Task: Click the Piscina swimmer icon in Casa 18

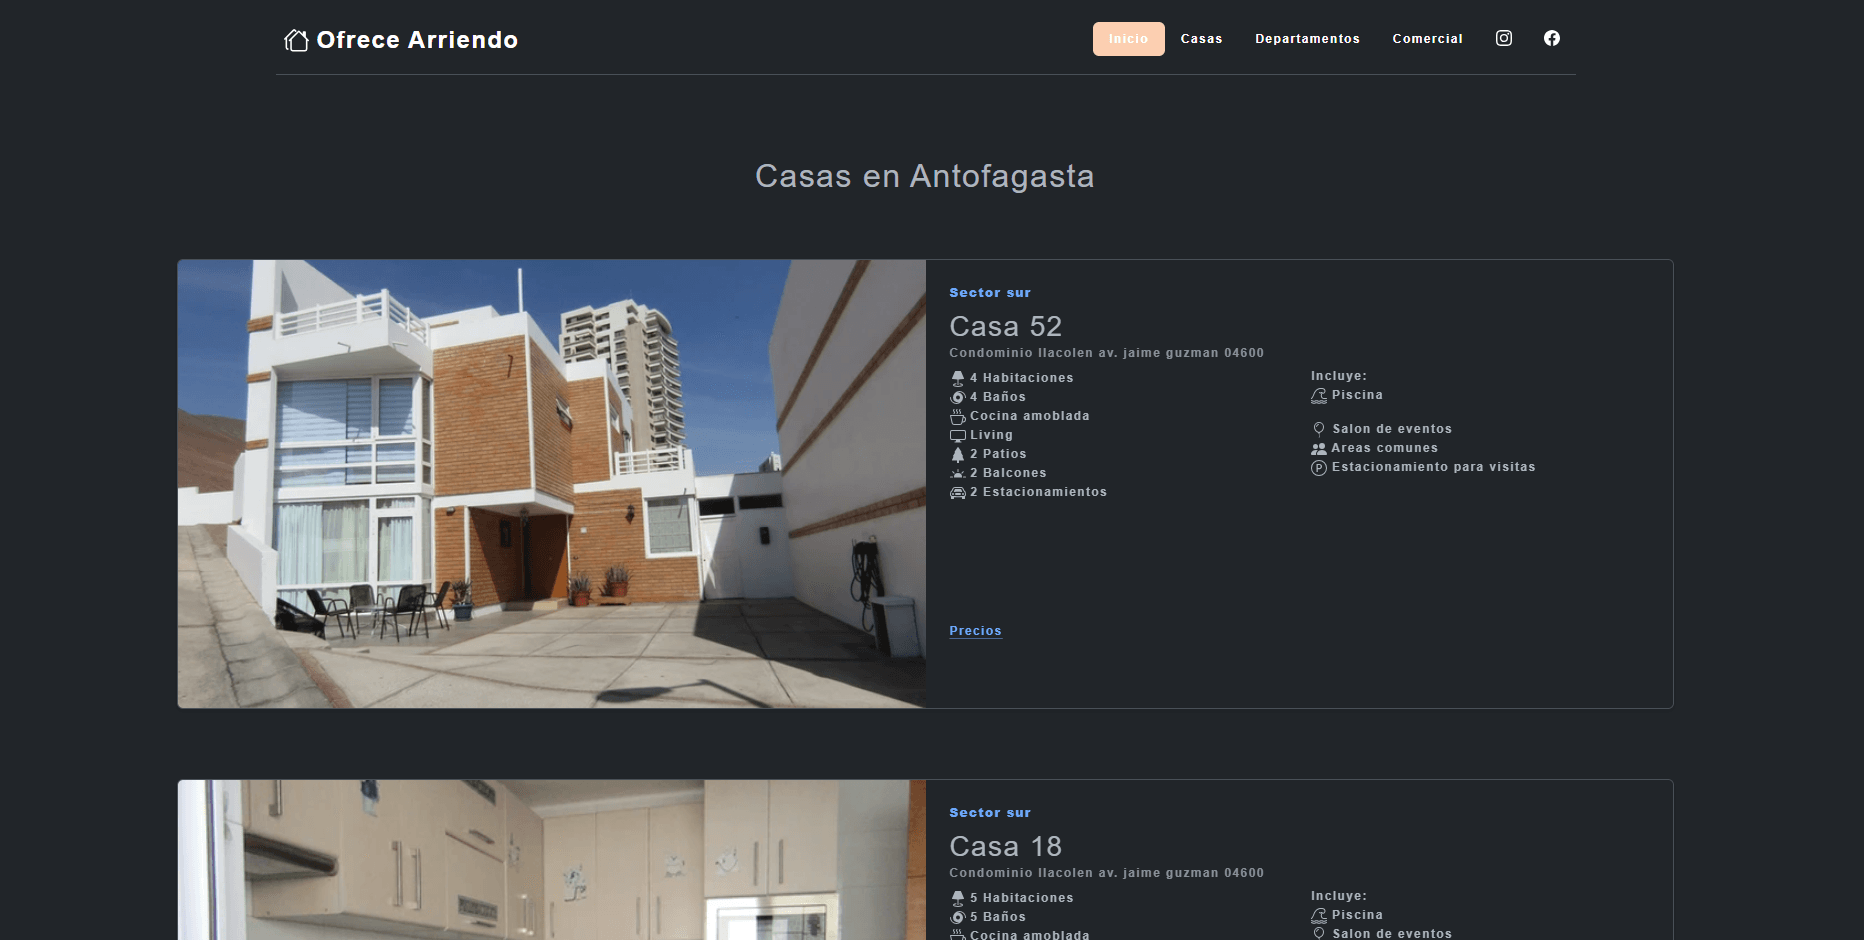Action: 1319,915
